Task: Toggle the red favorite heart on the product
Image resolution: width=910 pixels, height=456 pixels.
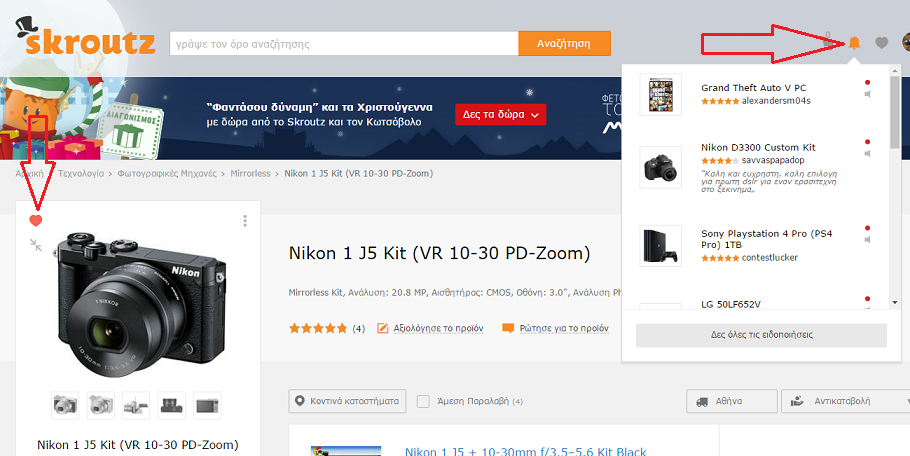Action: point(36,220)
